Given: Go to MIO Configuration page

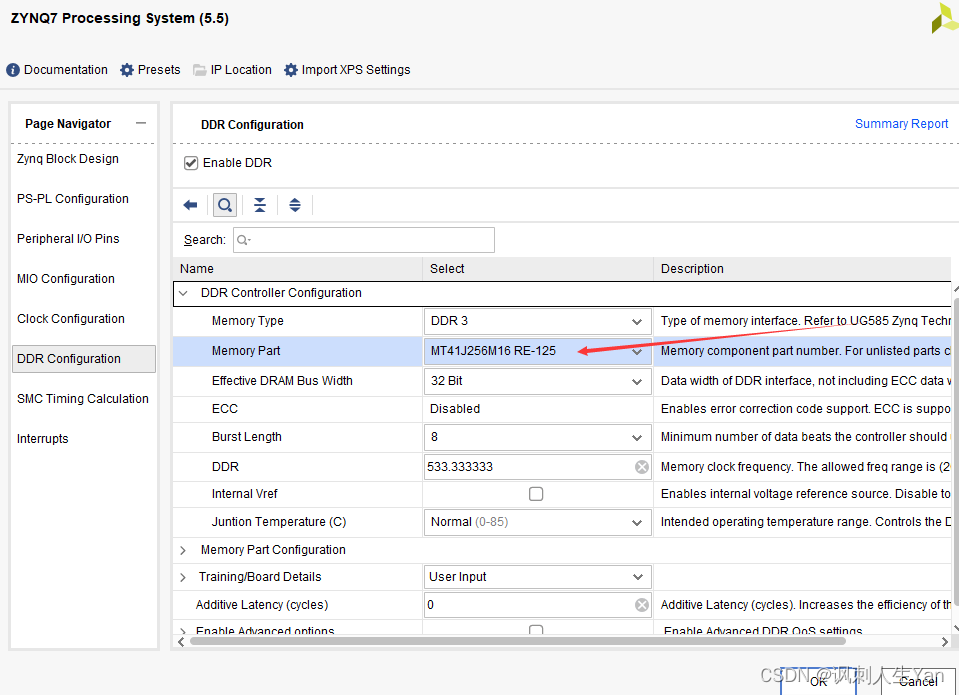Looking at the screenshot, I should [65, 279].
